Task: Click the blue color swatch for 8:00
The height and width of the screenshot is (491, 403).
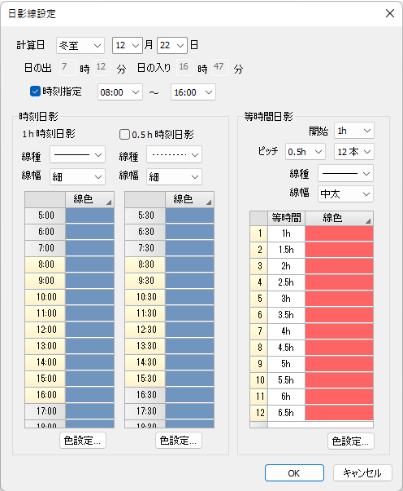Action: (90, 264)
